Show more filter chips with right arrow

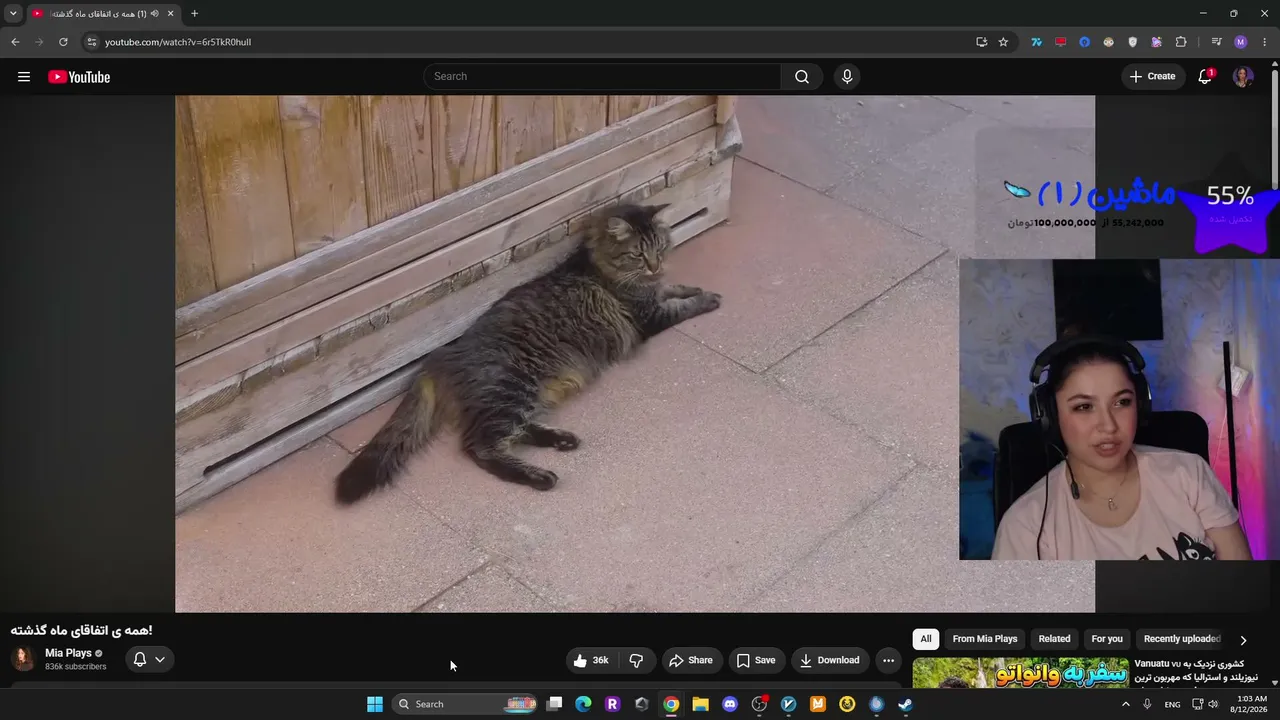[x=1243, y=640]
